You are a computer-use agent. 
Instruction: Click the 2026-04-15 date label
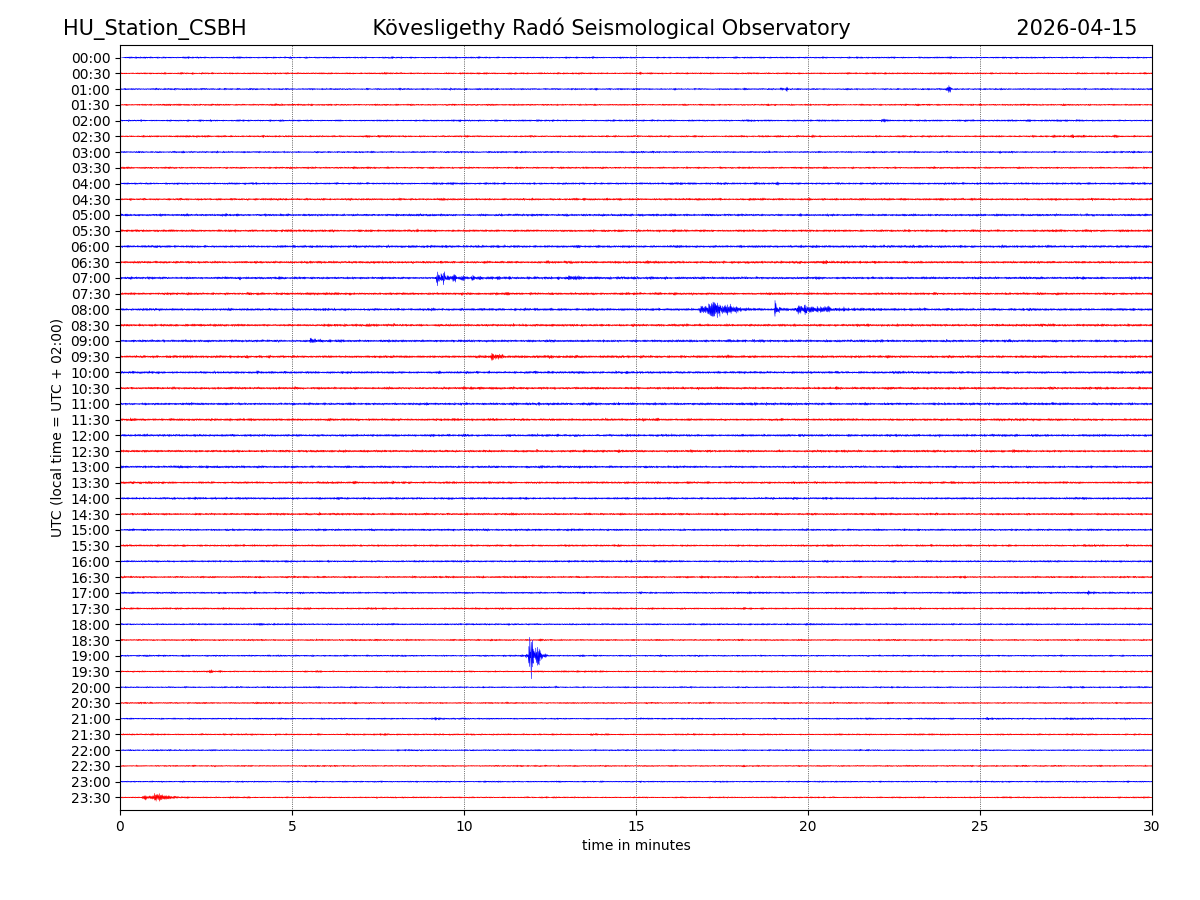1076,28
